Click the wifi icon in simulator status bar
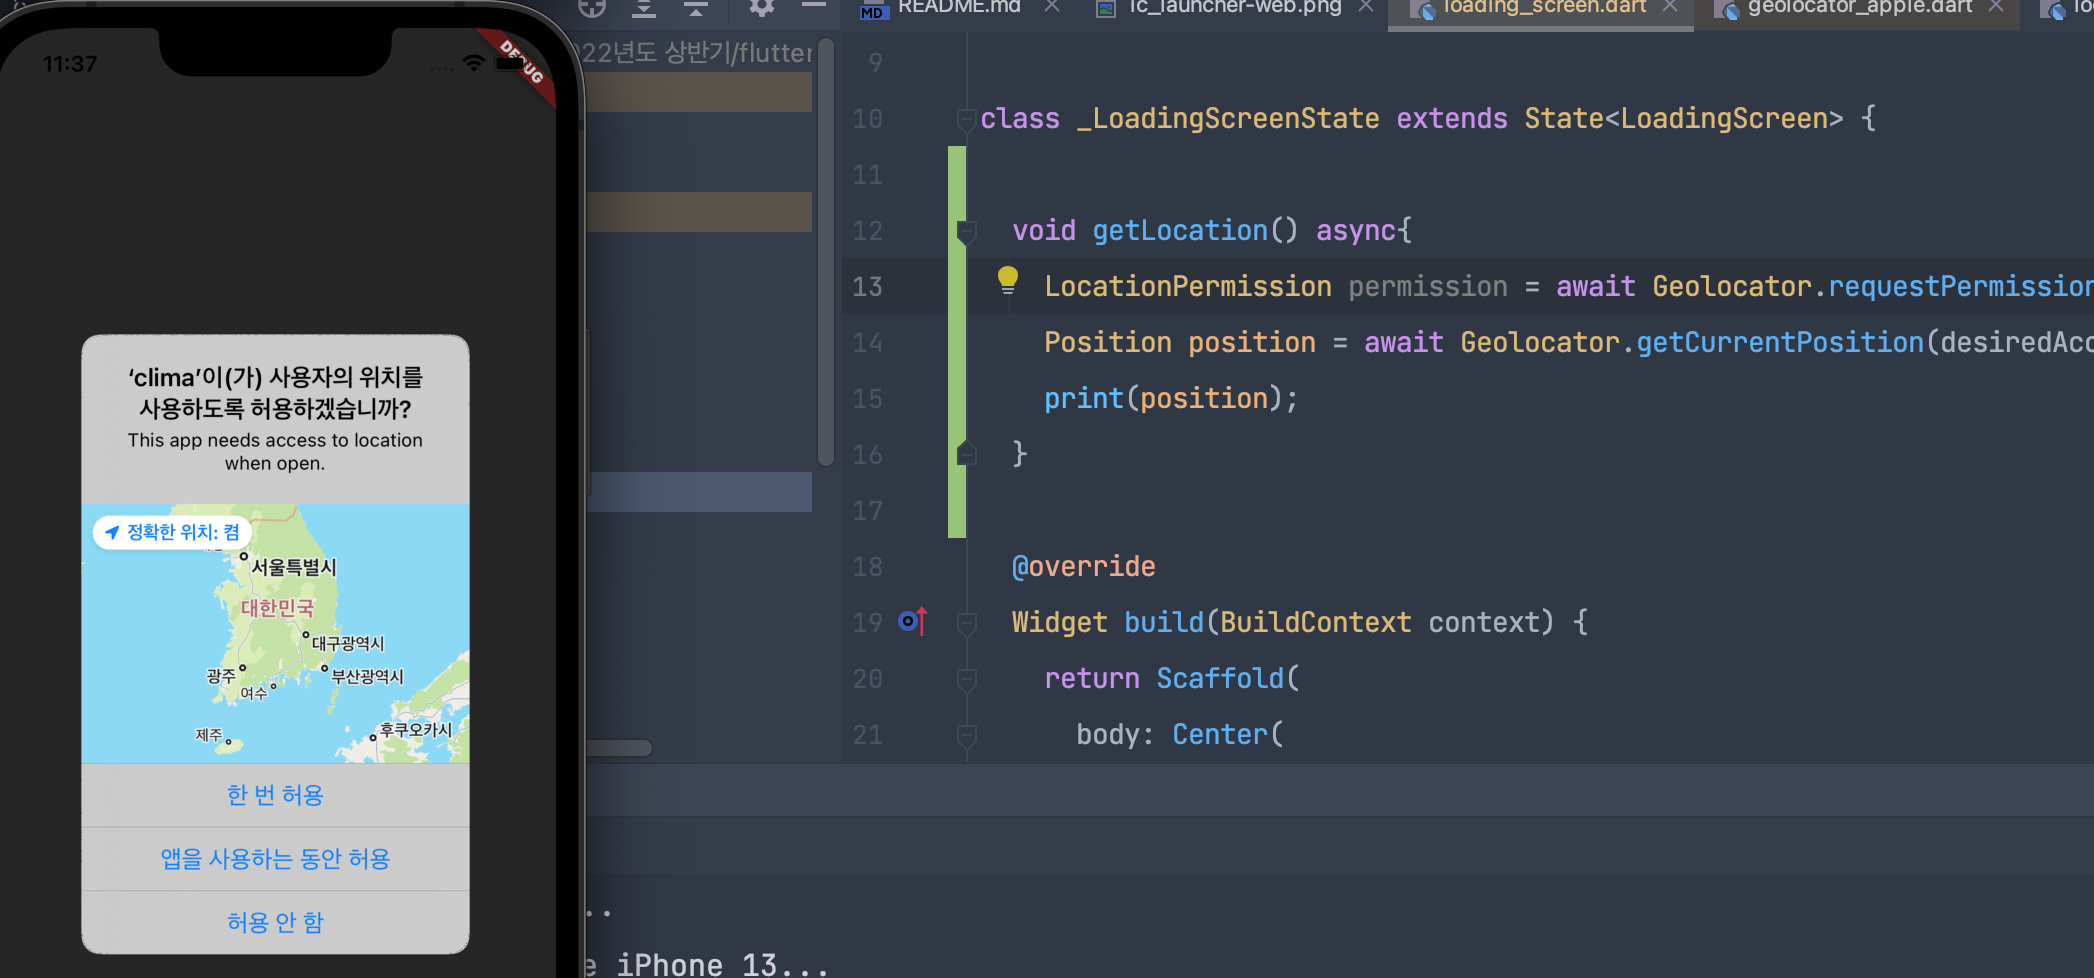The height and width of the screenshot is (978, 2094). [x=474, y=64]
